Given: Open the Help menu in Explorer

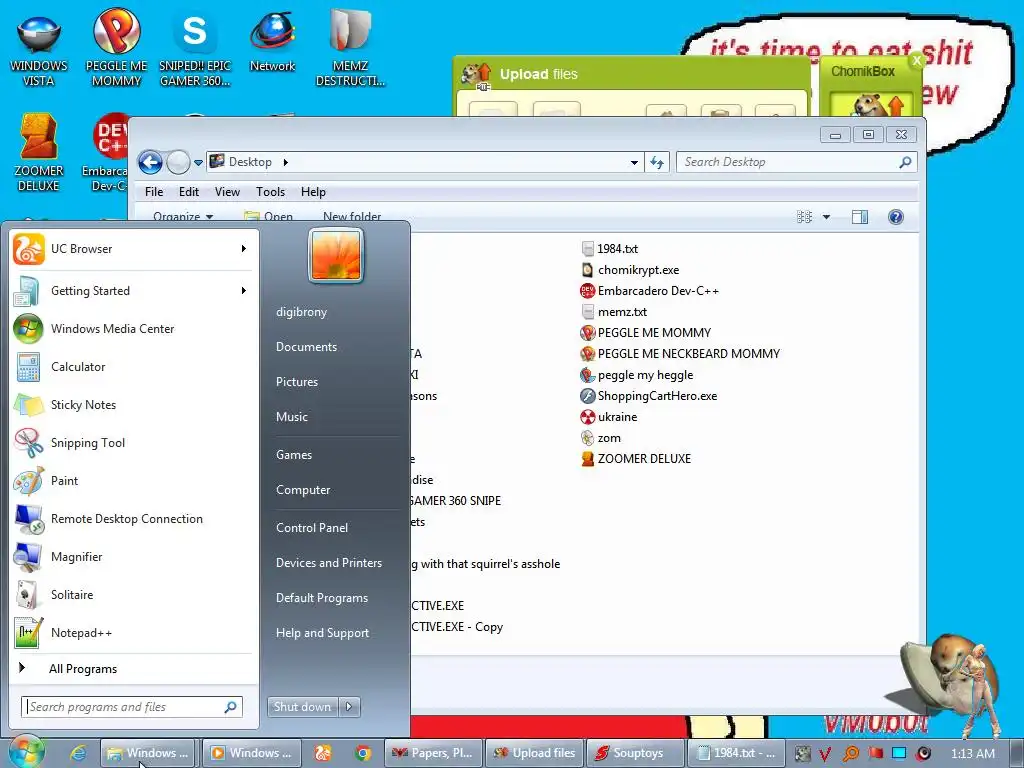Looking at the screenshot, I should click(x=313, y=192).
